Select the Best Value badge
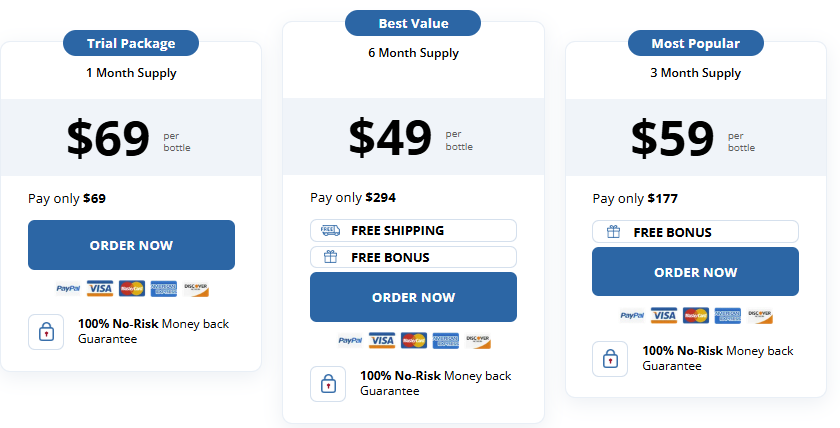The height and width of the screenshot is (428, 840). click(x=413, y=23)
